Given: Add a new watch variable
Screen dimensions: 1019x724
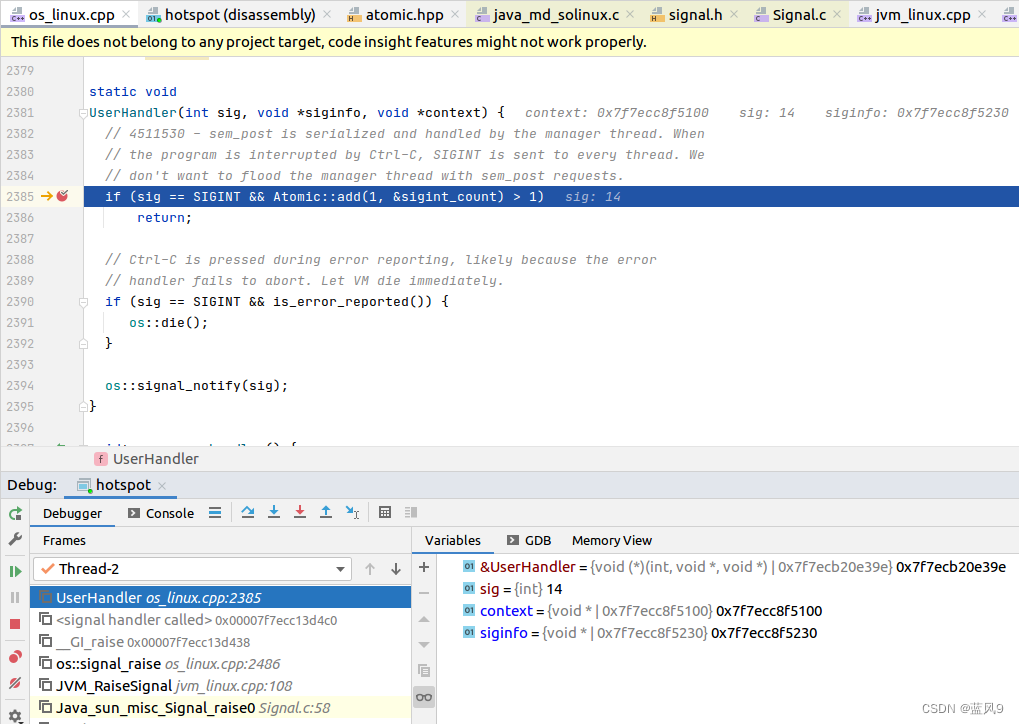Looking at the screenshot, I should 424,567.
